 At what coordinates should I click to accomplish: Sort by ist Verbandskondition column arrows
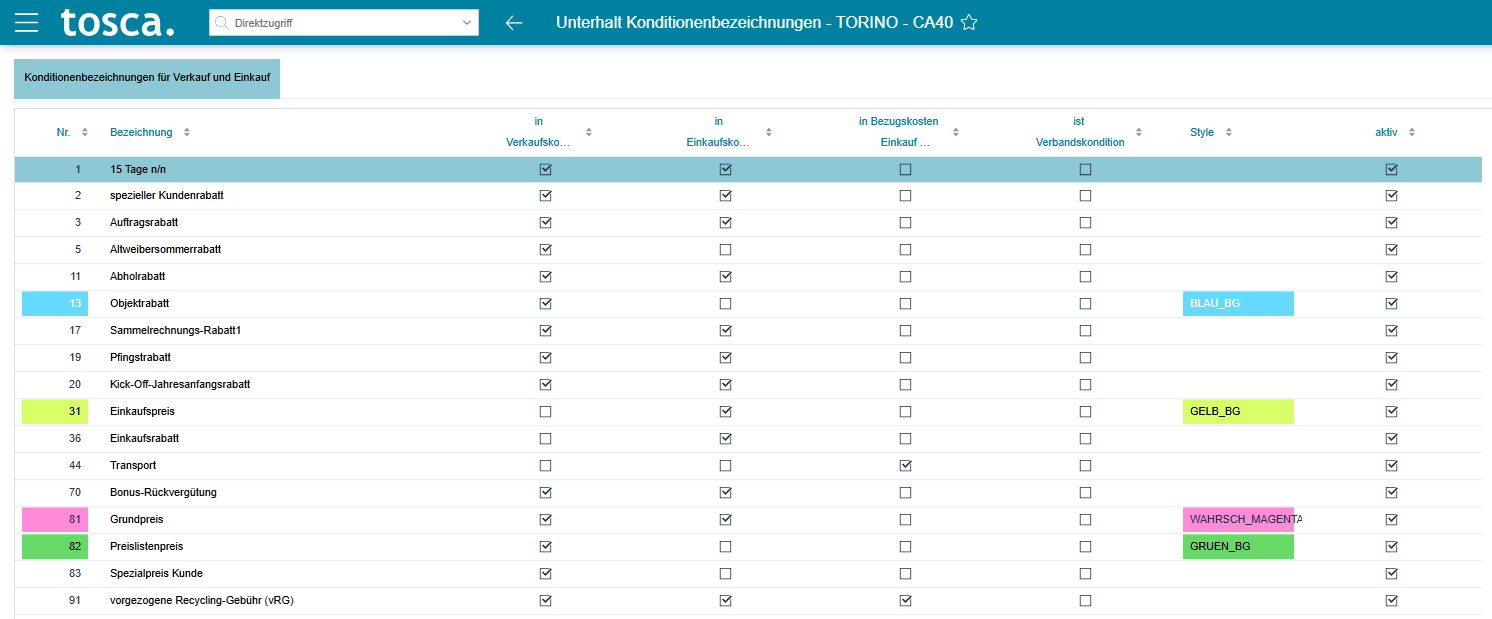[x=1138, y=132]
